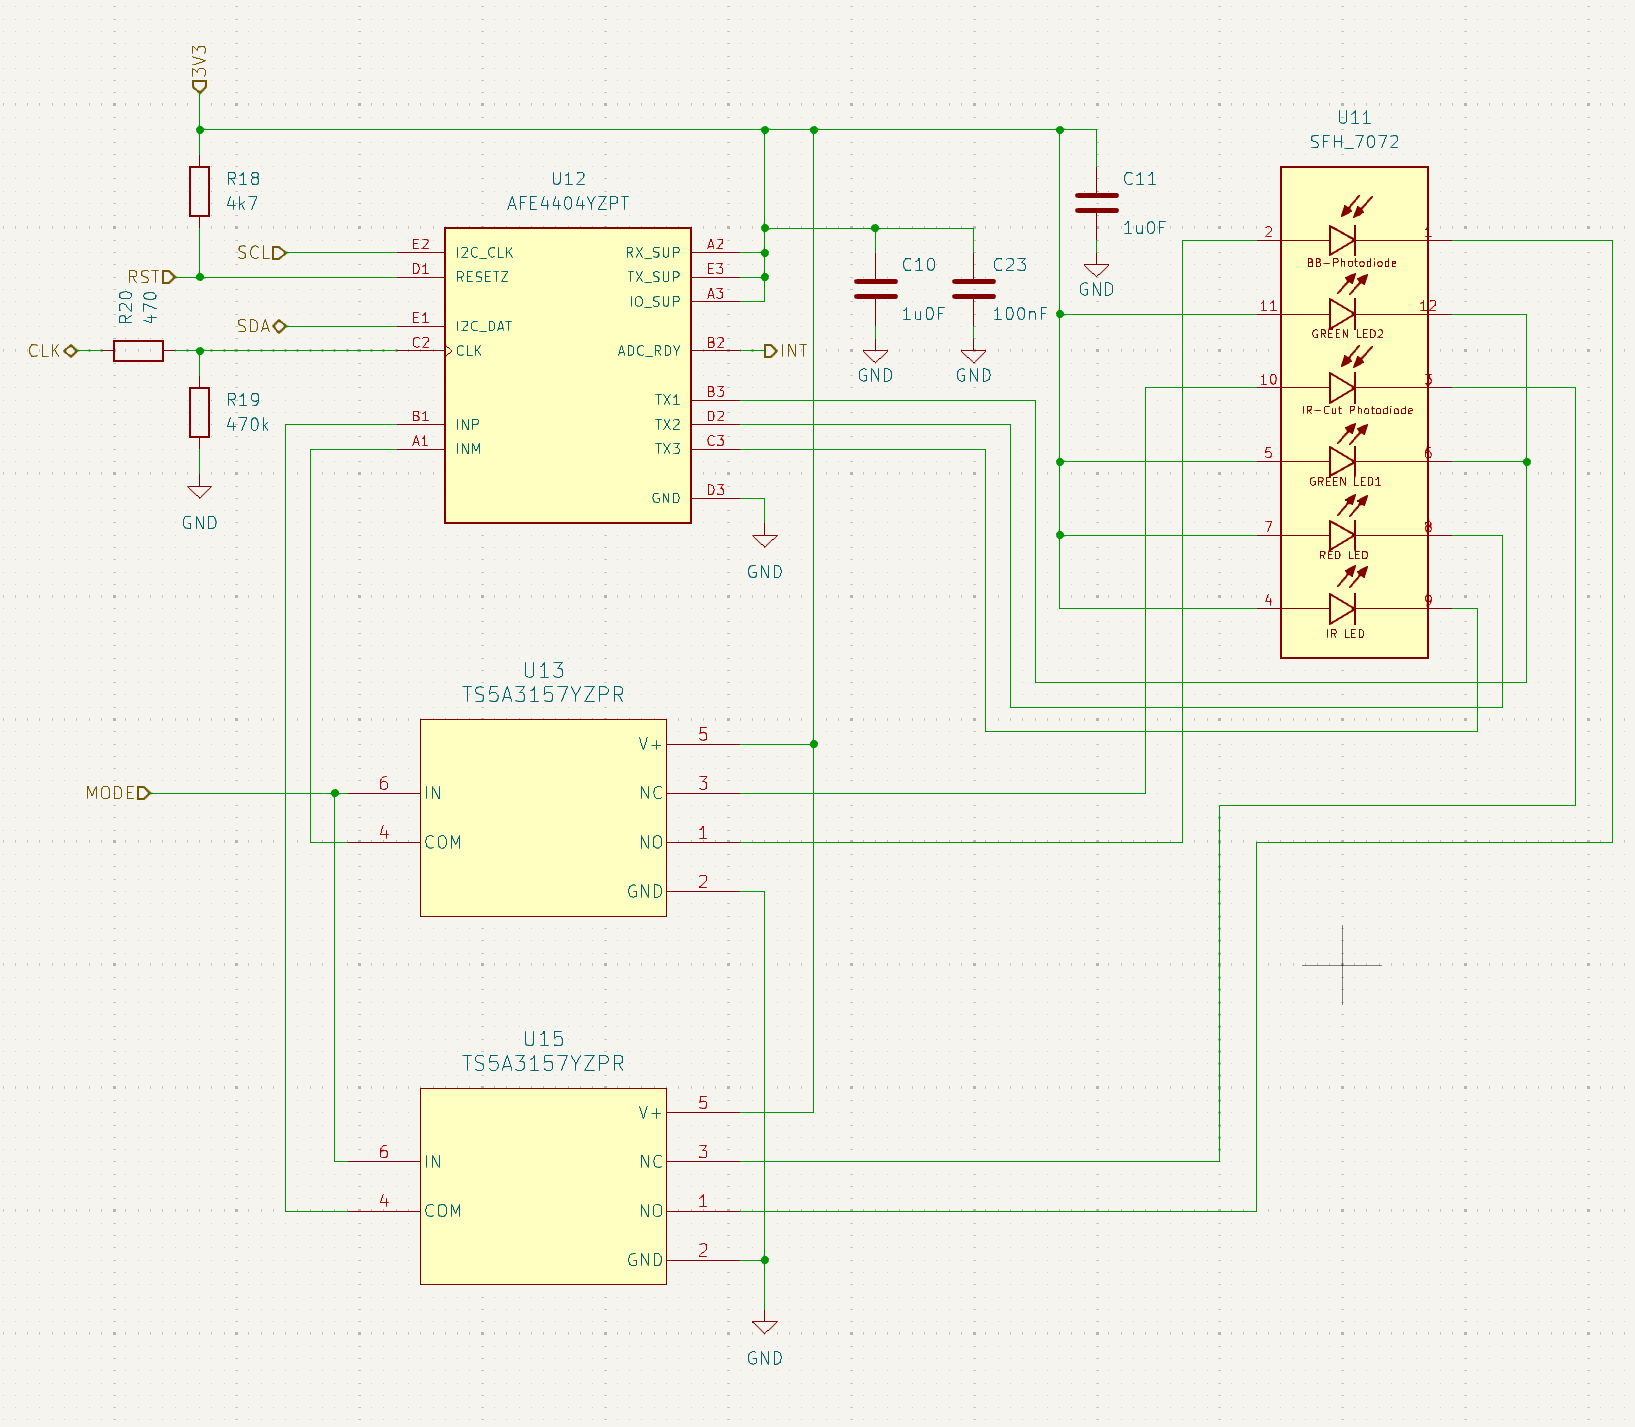1635x1427 pixels.
Task: Select the RED LED diode symbol in U11
Action: pyautogui.click(x=1341, y=535)
